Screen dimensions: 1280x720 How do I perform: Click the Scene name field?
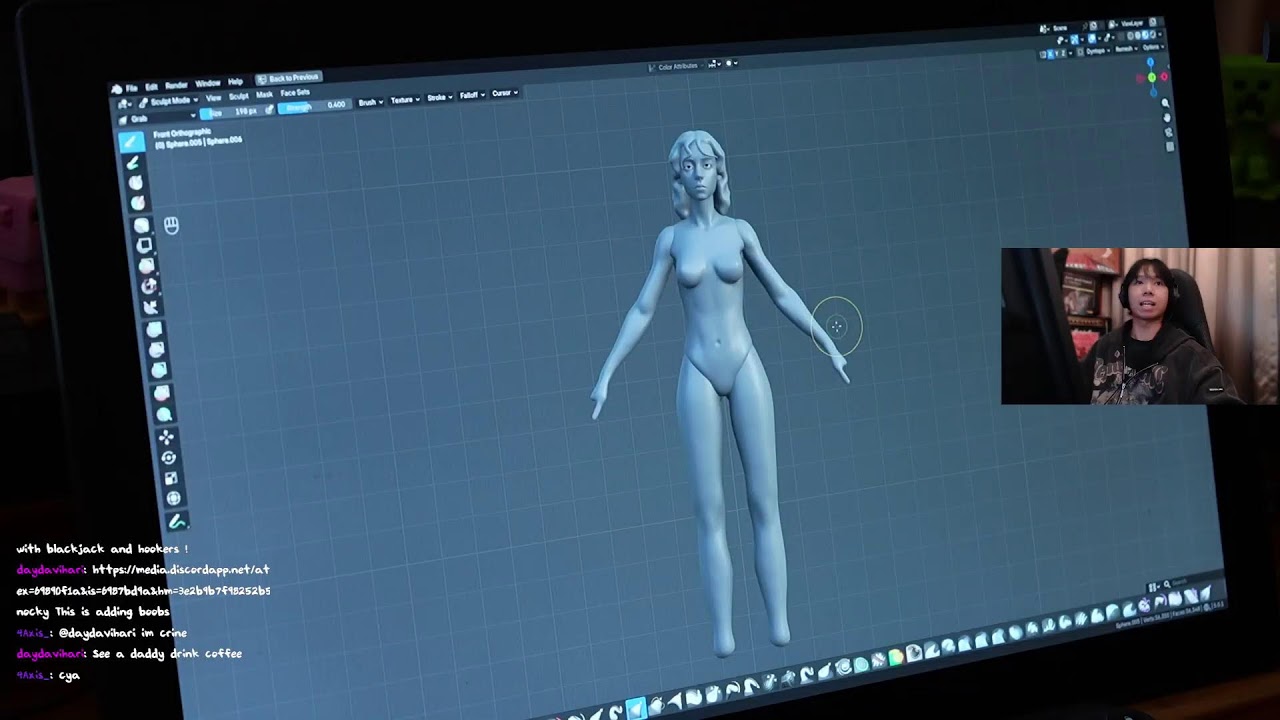[x=1060, y=28]
